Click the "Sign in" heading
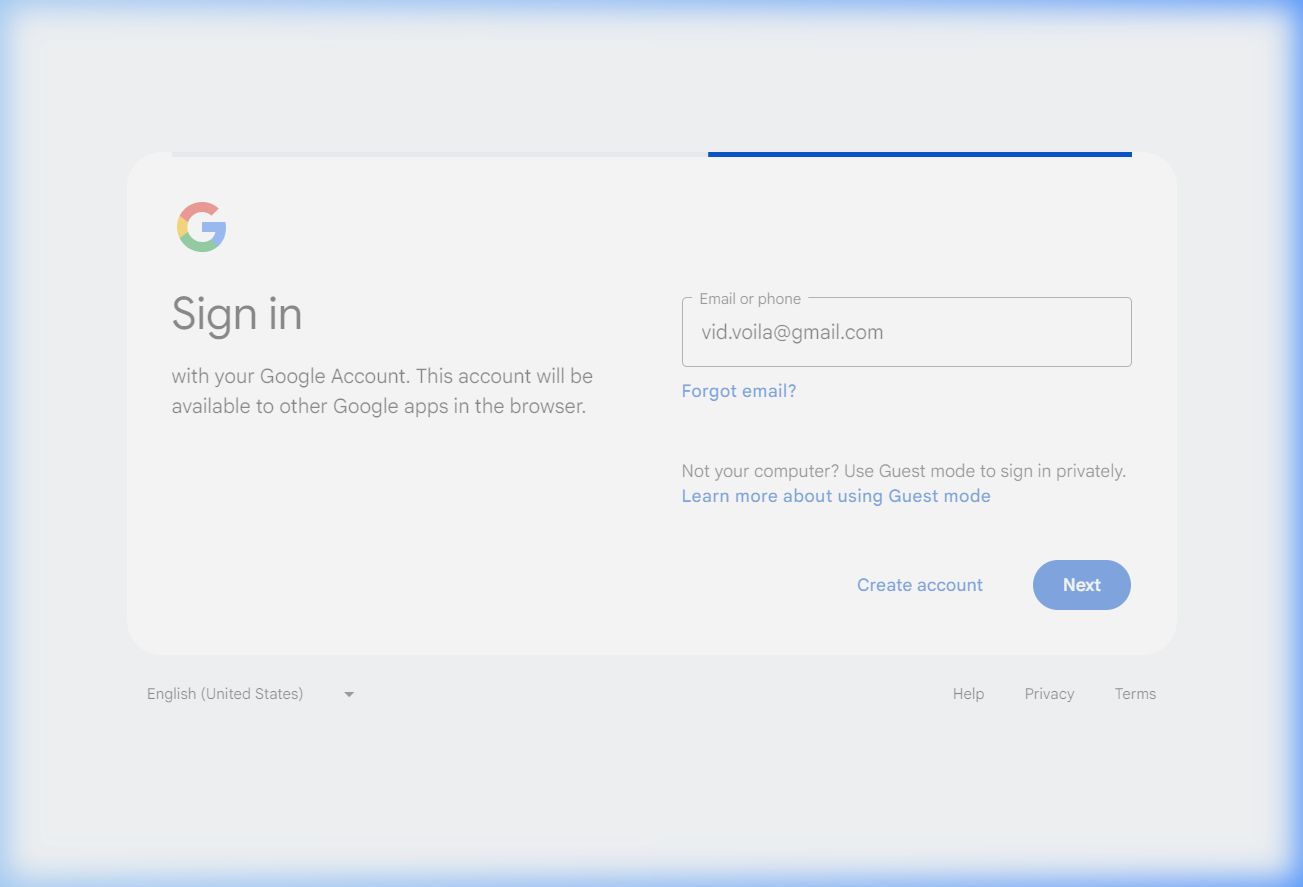1303x887 pixels. coord(237,314)
